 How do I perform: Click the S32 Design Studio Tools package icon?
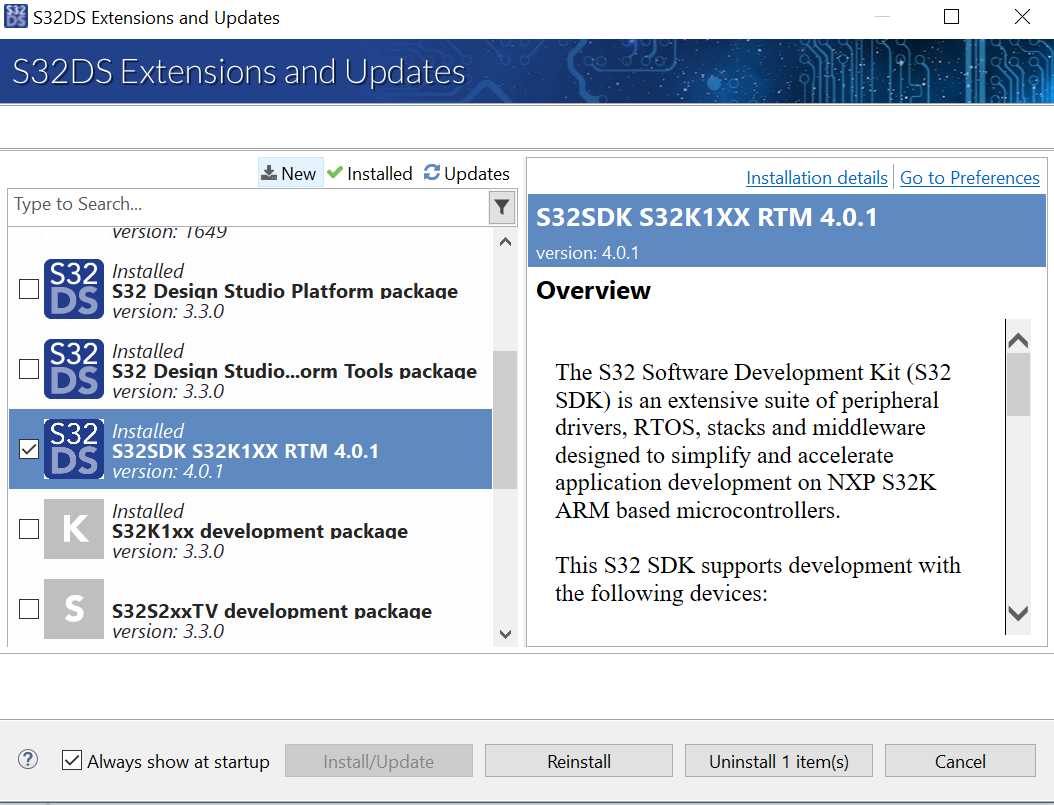(74, 370)
